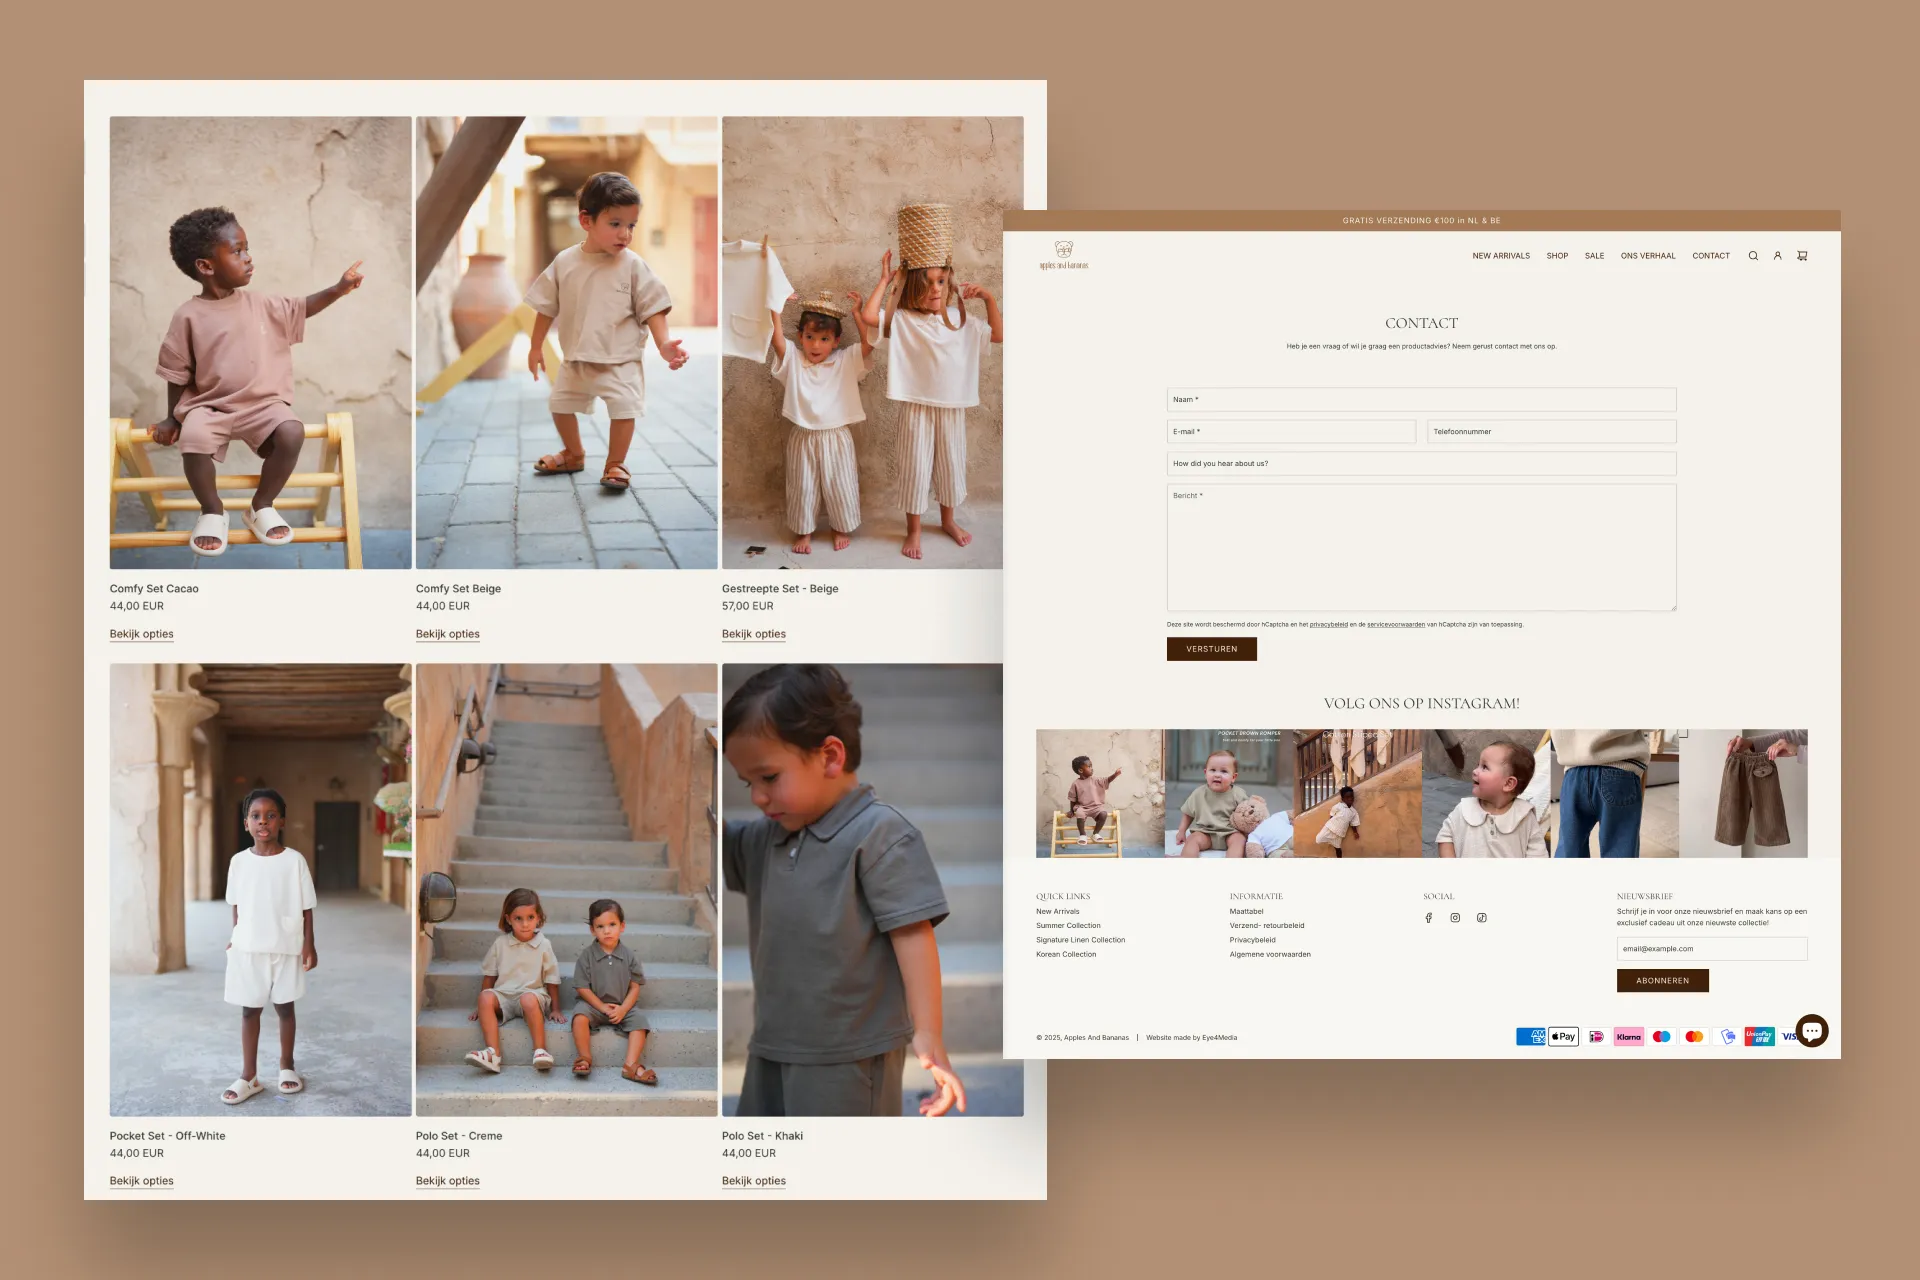Open the SALE menu item
The height and width of the screenshot is (1280, 1920).
coord(1594,256)
